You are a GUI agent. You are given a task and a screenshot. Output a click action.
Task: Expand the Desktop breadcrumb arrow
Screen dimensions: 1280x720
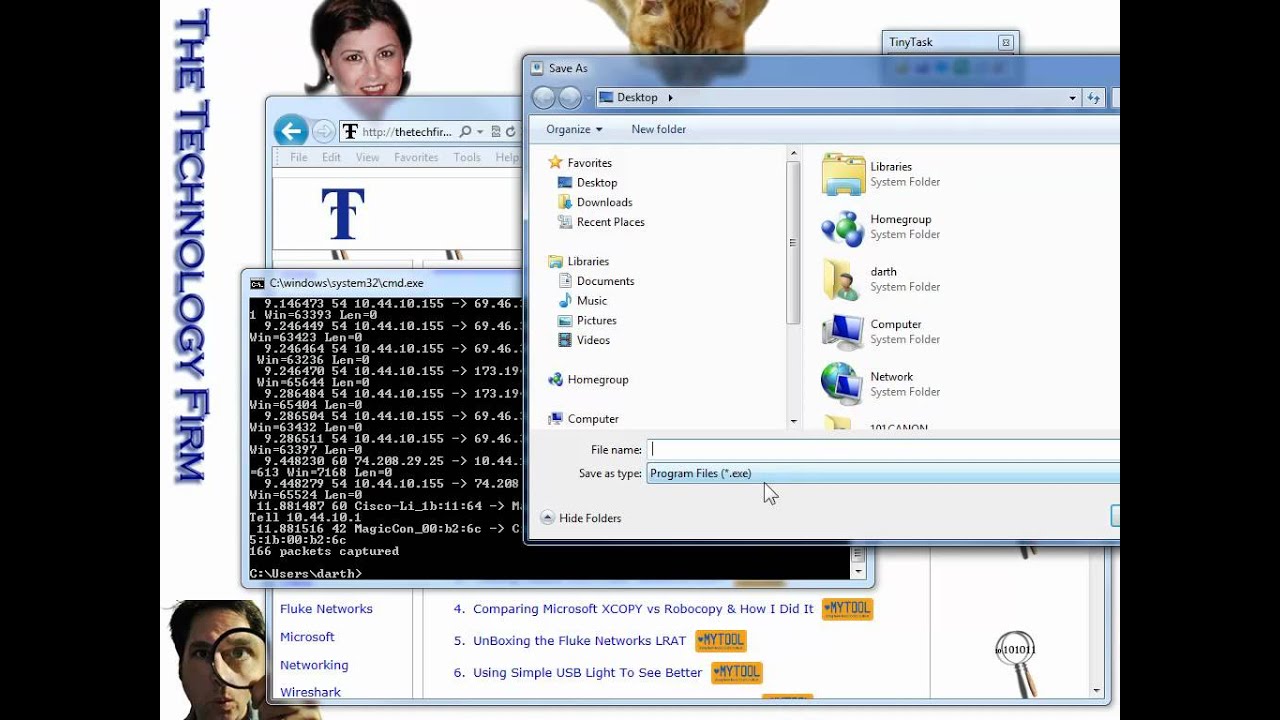[670, 98]
